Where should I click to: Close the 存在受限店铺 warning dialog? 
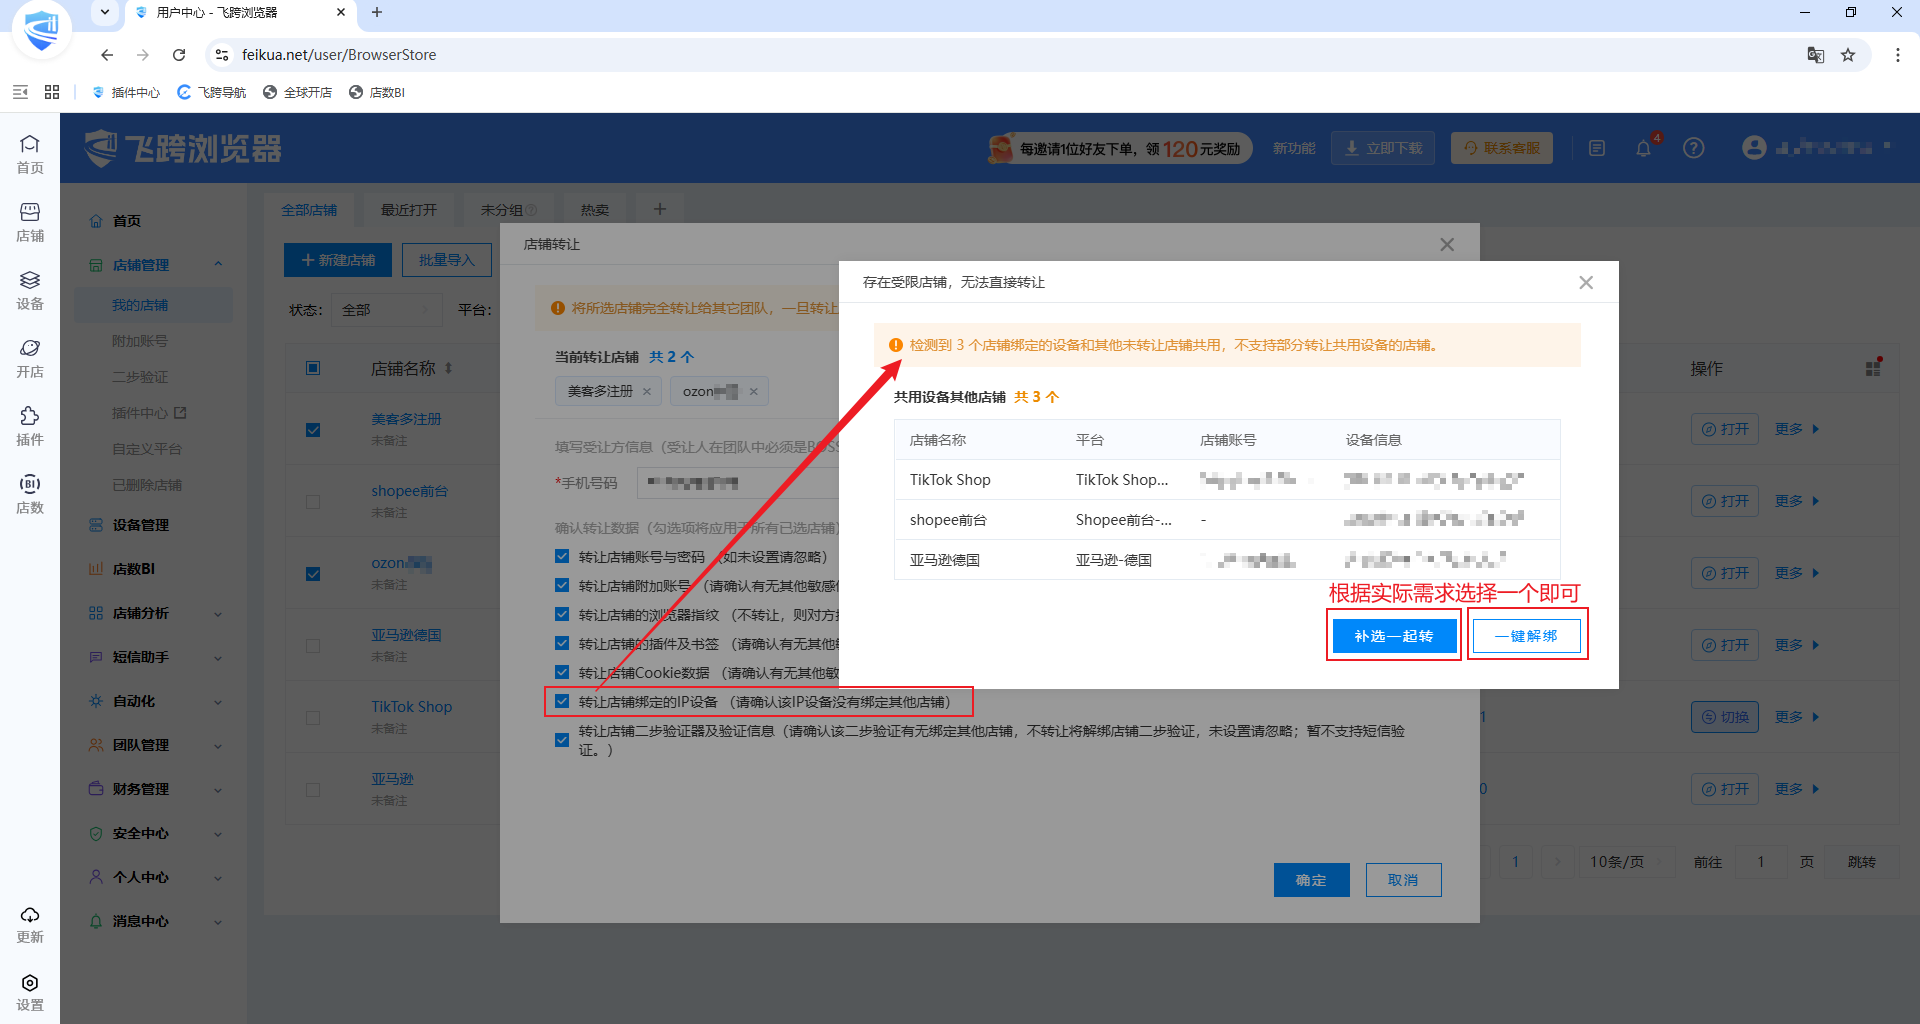click(1586, 283)
